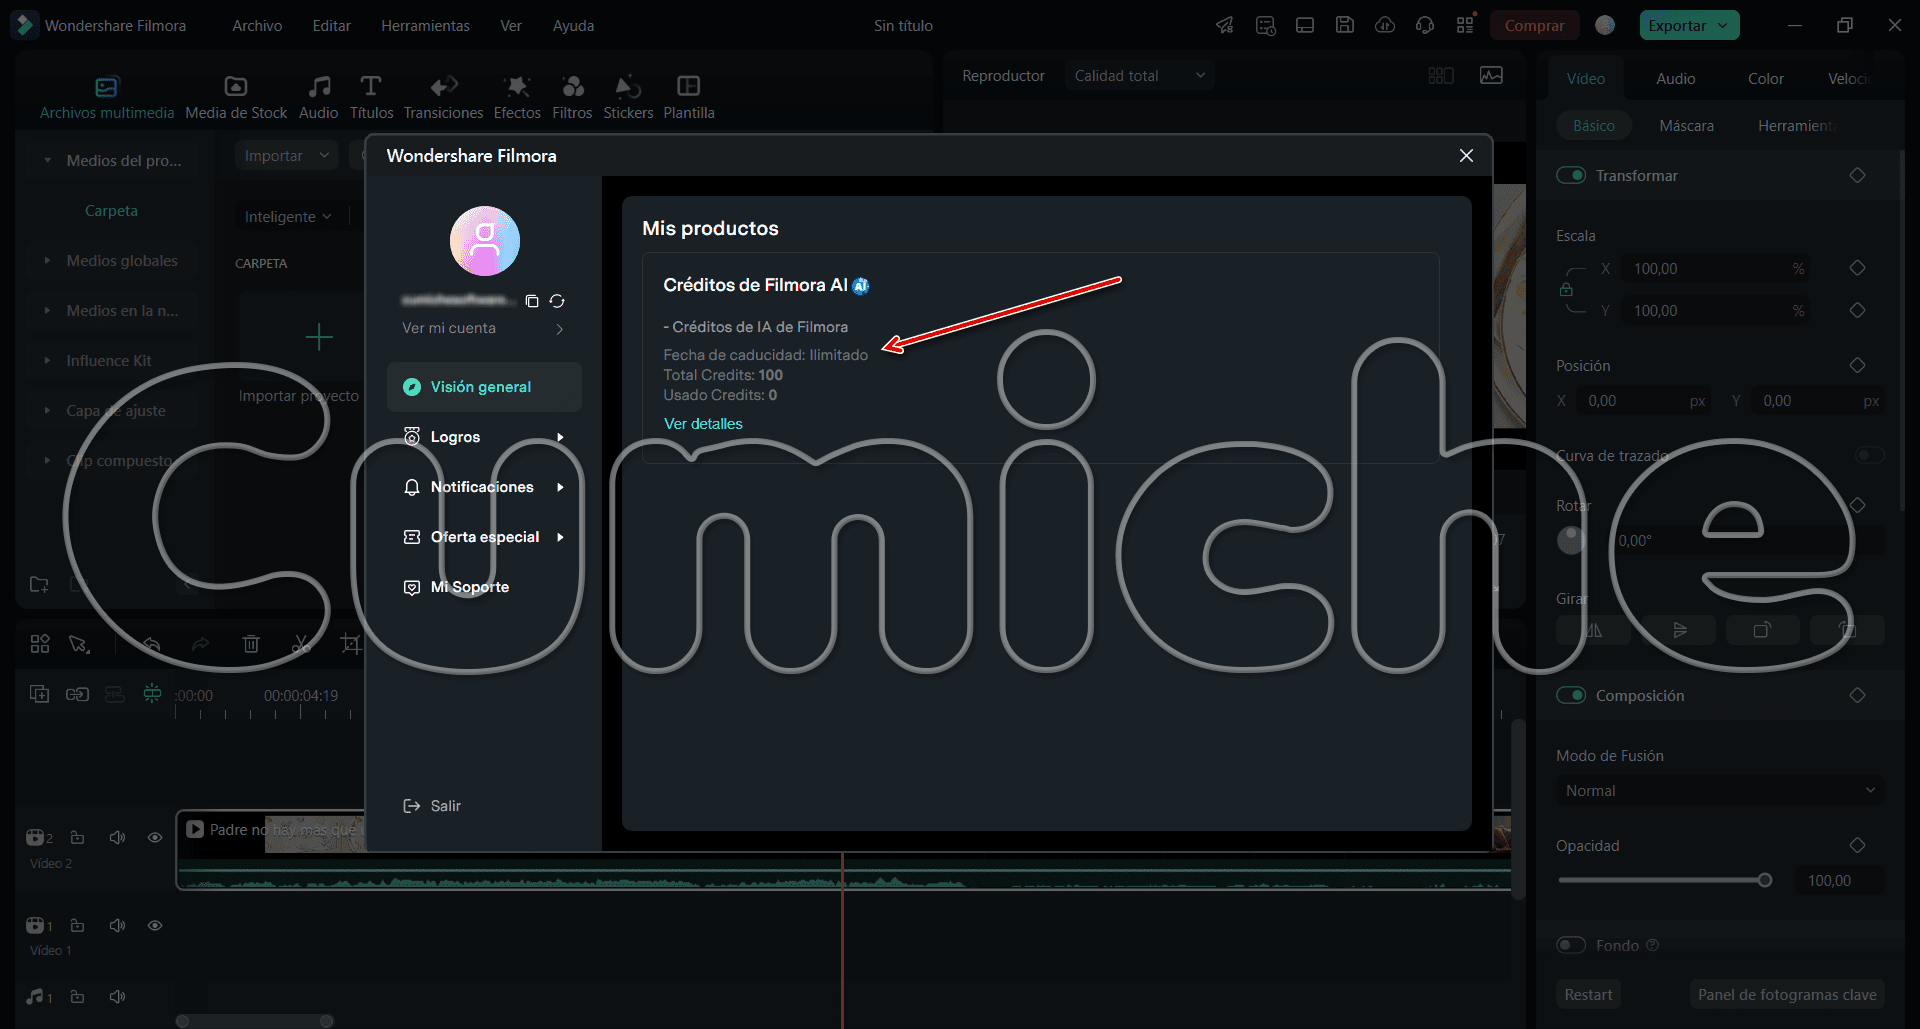Open the Calidad total dropdown

(x=1139, y=76)
